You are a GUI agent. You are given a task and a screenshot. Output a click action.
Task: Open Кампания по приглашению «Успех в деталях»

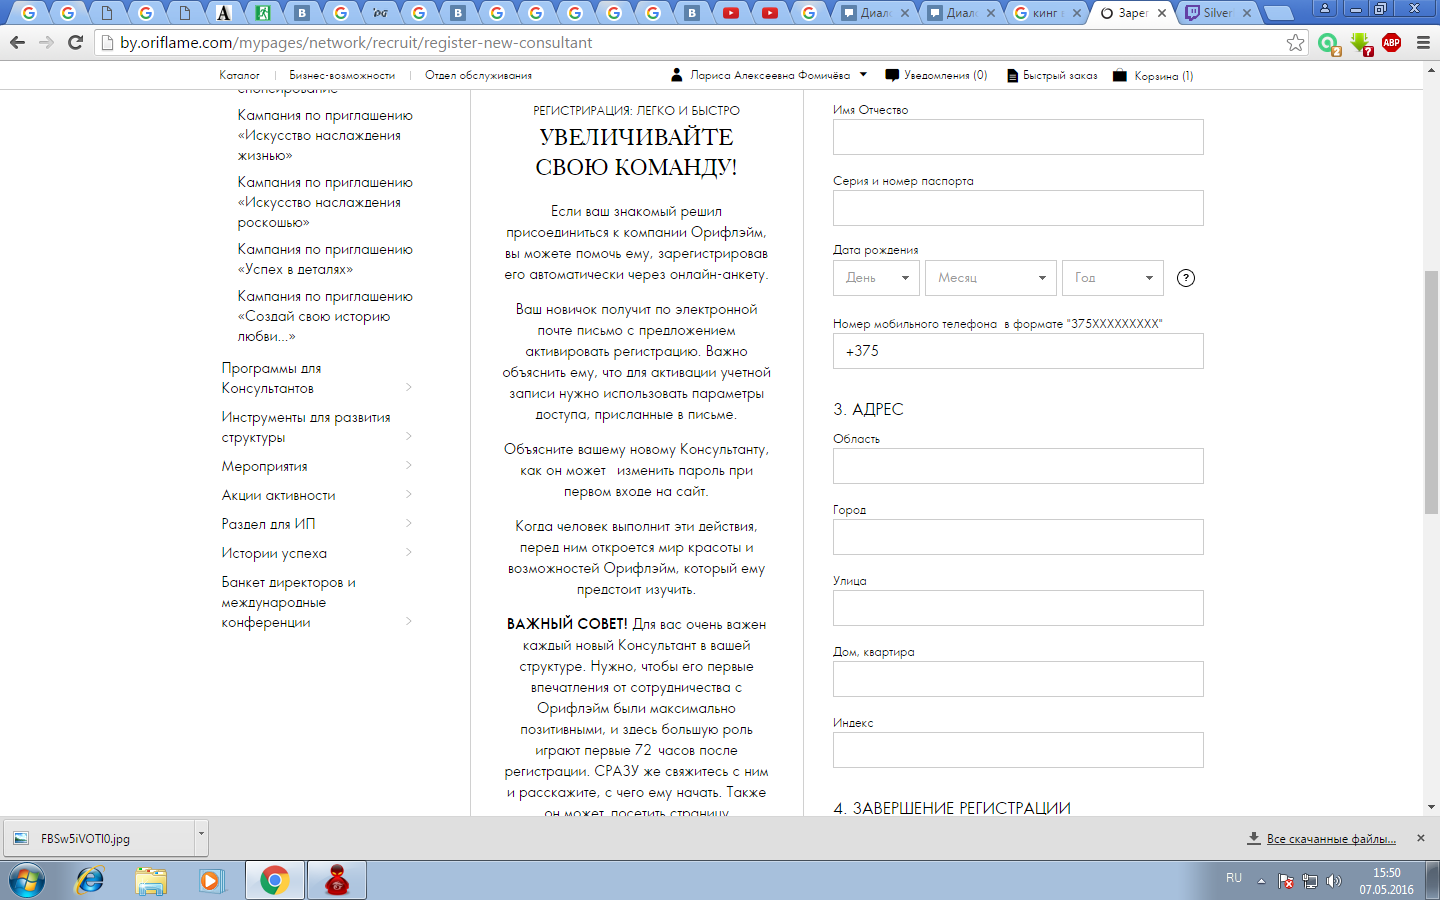coord(325,259)
